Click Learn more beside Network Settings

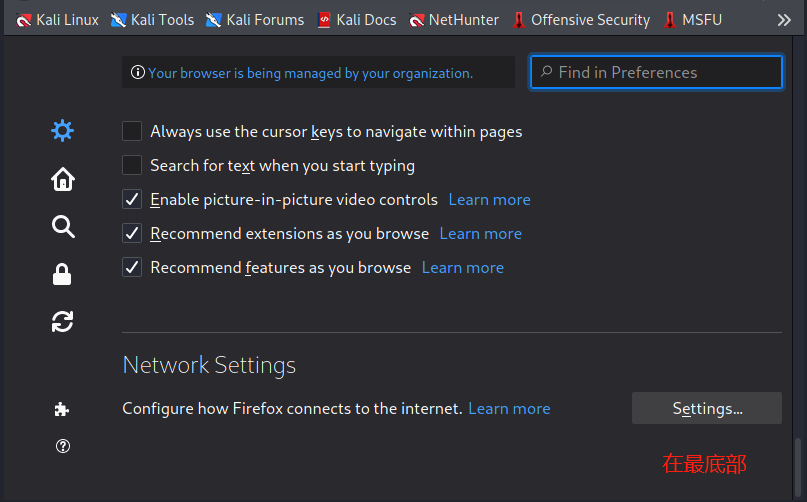point(509,409)
